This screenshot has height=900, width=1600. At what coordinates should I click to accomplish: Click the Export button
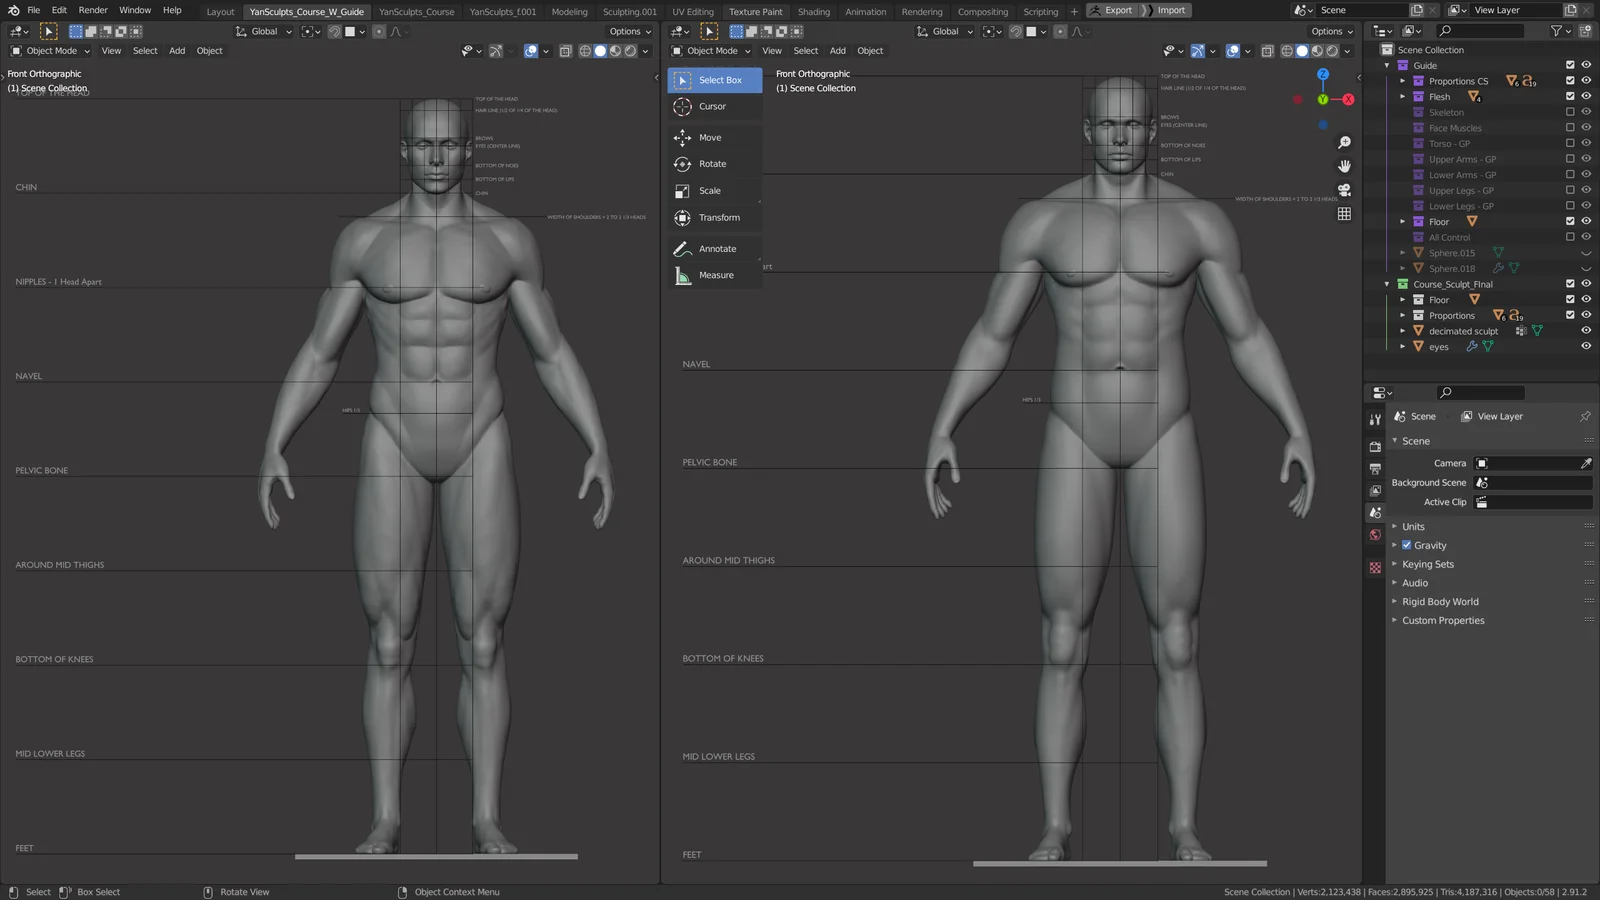point(1113,9)
